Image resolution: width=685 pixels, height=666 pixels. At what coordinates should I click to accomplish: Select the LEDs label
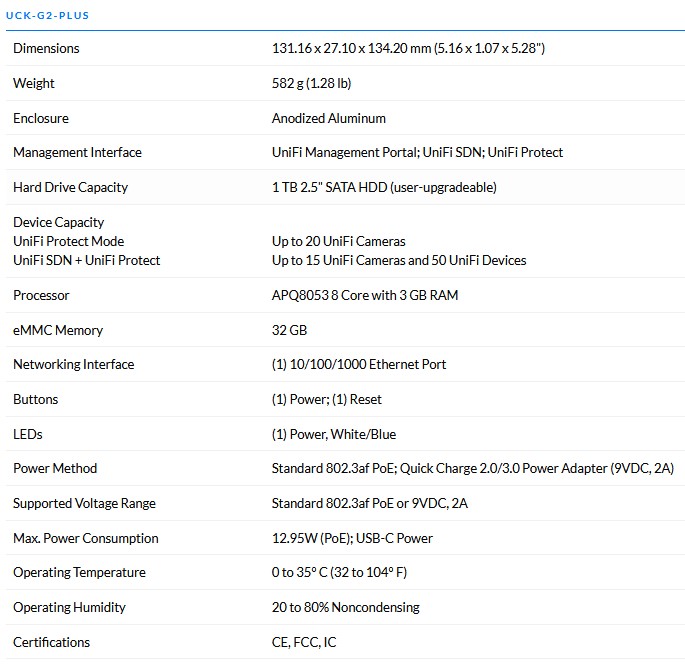pyautogui.click(x=28, y=435)
